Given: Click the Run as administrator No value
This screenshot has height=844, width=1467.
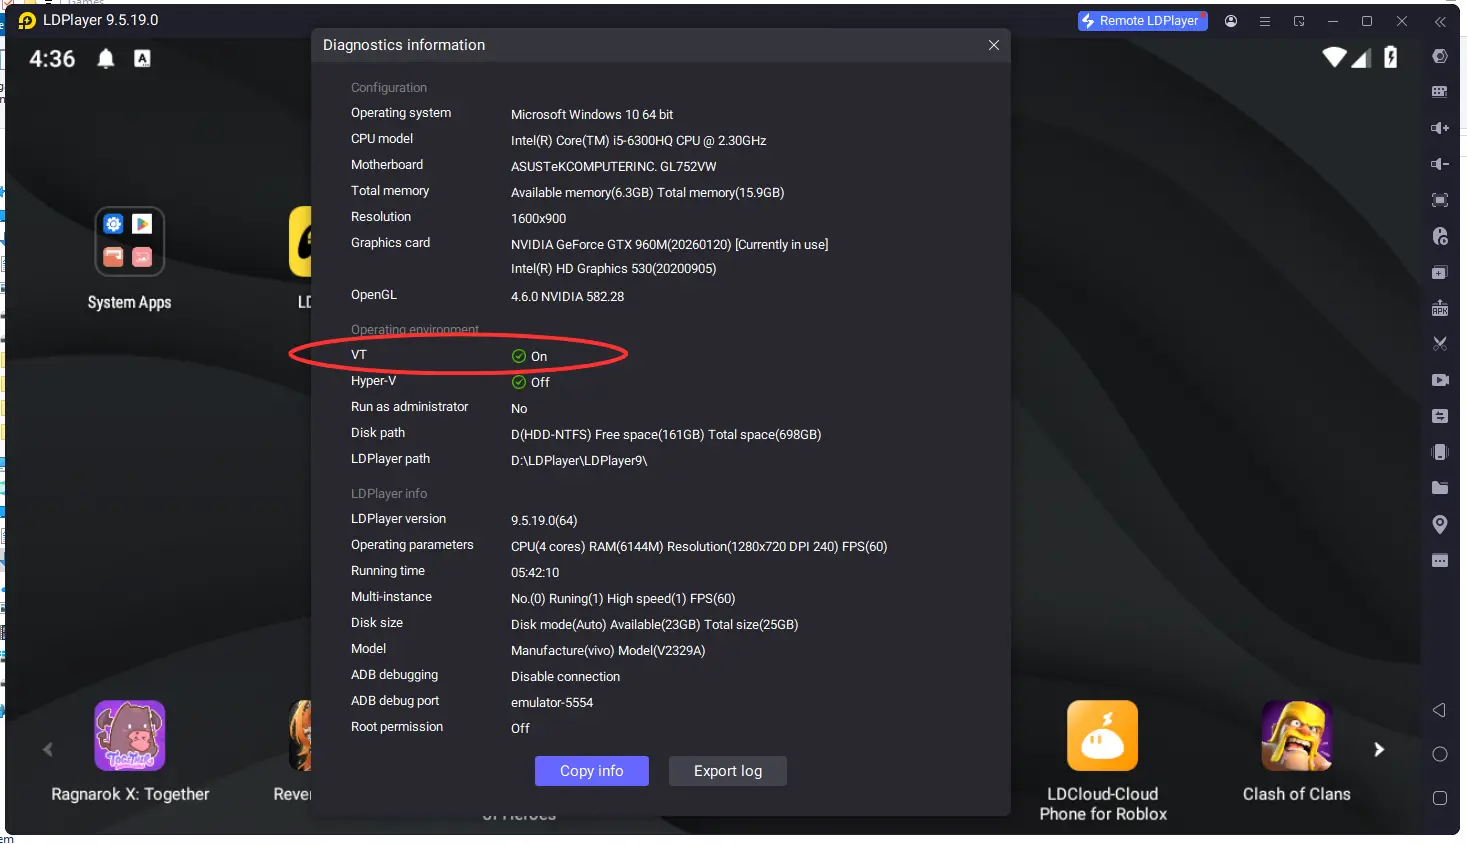Looking at the screenshot, I should click(519, 409).
